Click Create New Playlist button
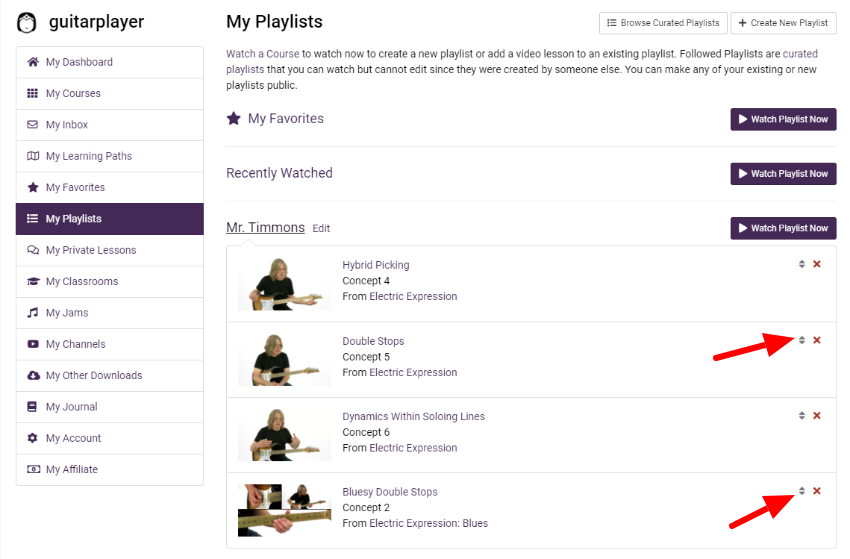 coord(784,23)
